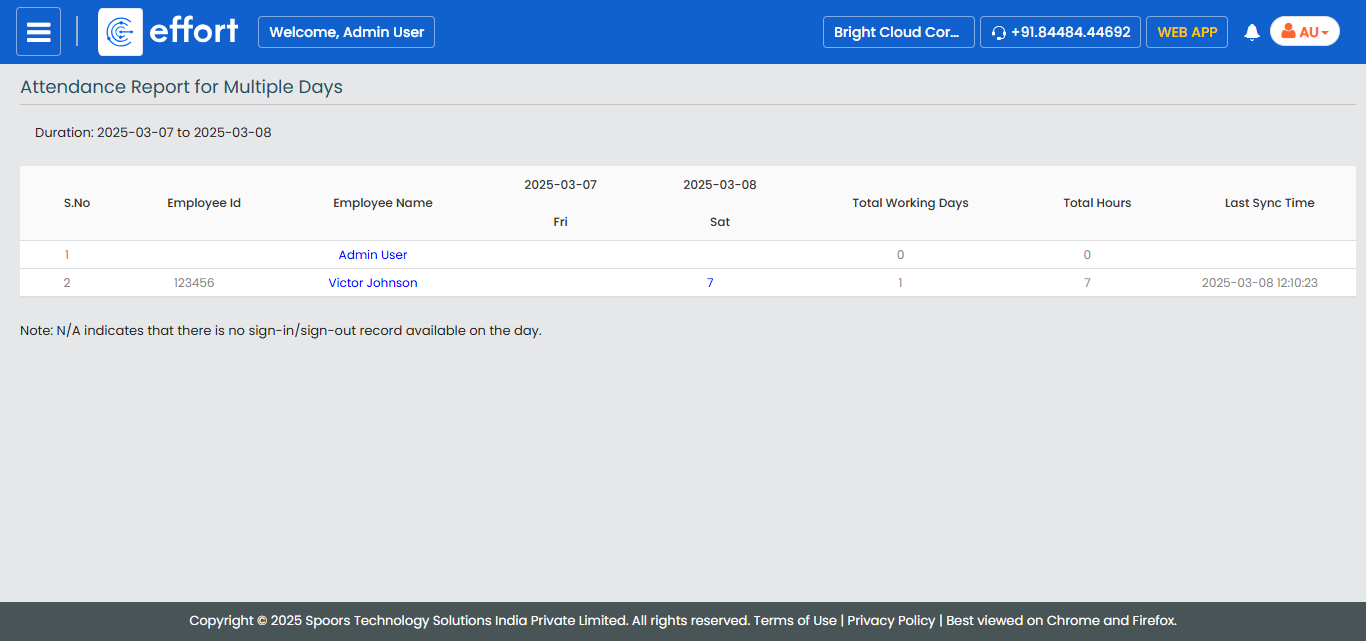Click the Effort logo icon
Viewport: 1366px width, 641px height.
coord(120,32)
